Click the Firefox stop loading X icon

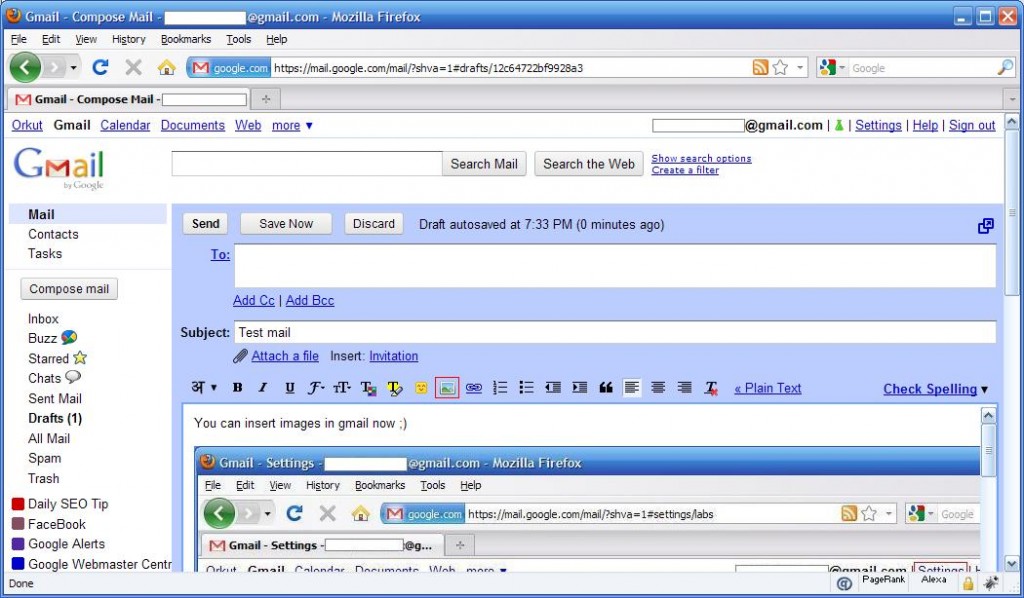pos(133,67)
